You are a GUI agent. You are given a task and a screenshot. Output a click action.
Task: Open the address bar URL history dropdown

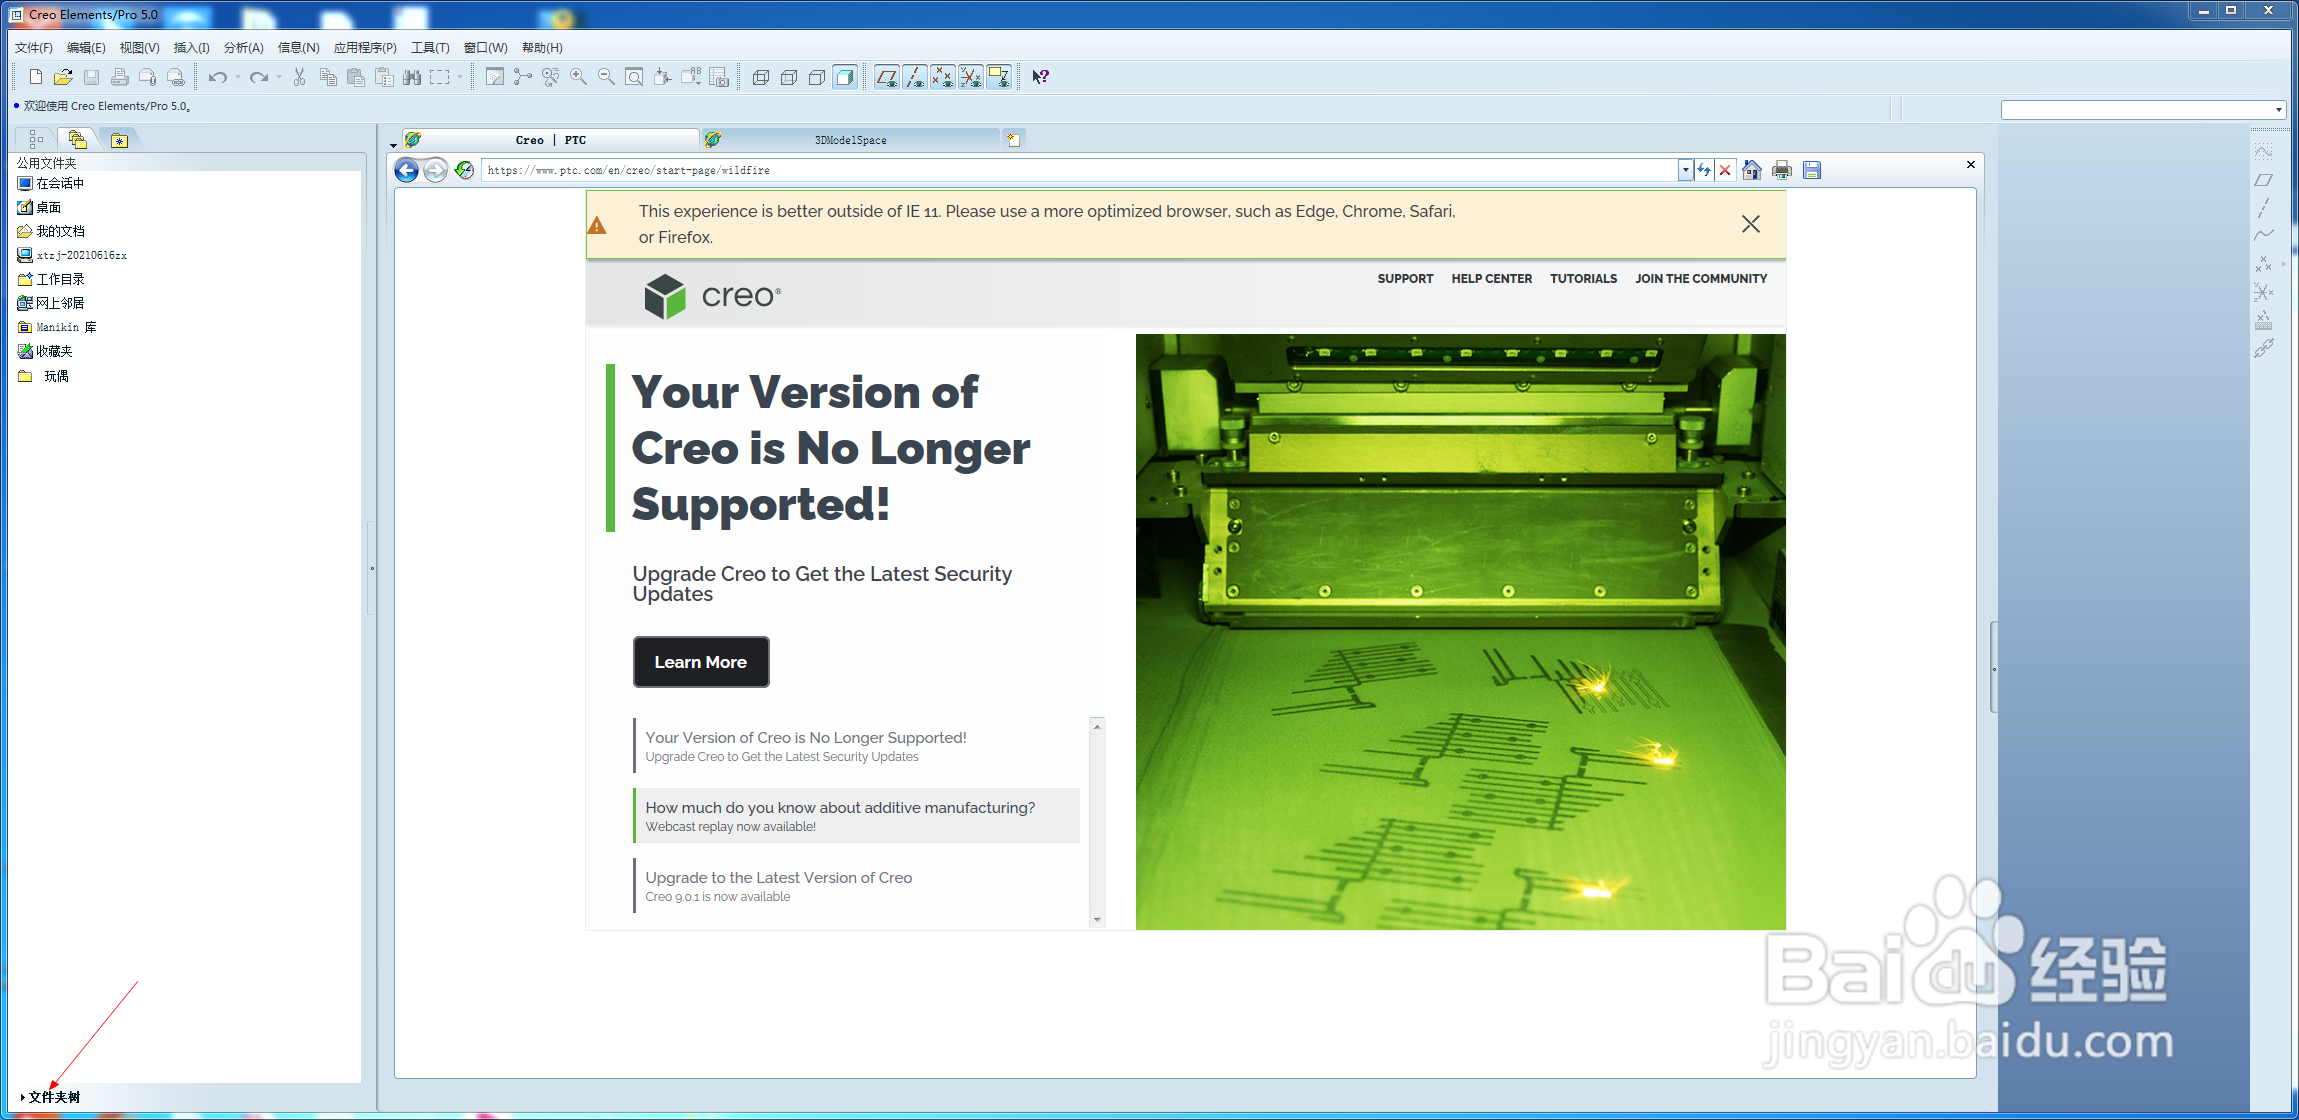(1685, 170)
